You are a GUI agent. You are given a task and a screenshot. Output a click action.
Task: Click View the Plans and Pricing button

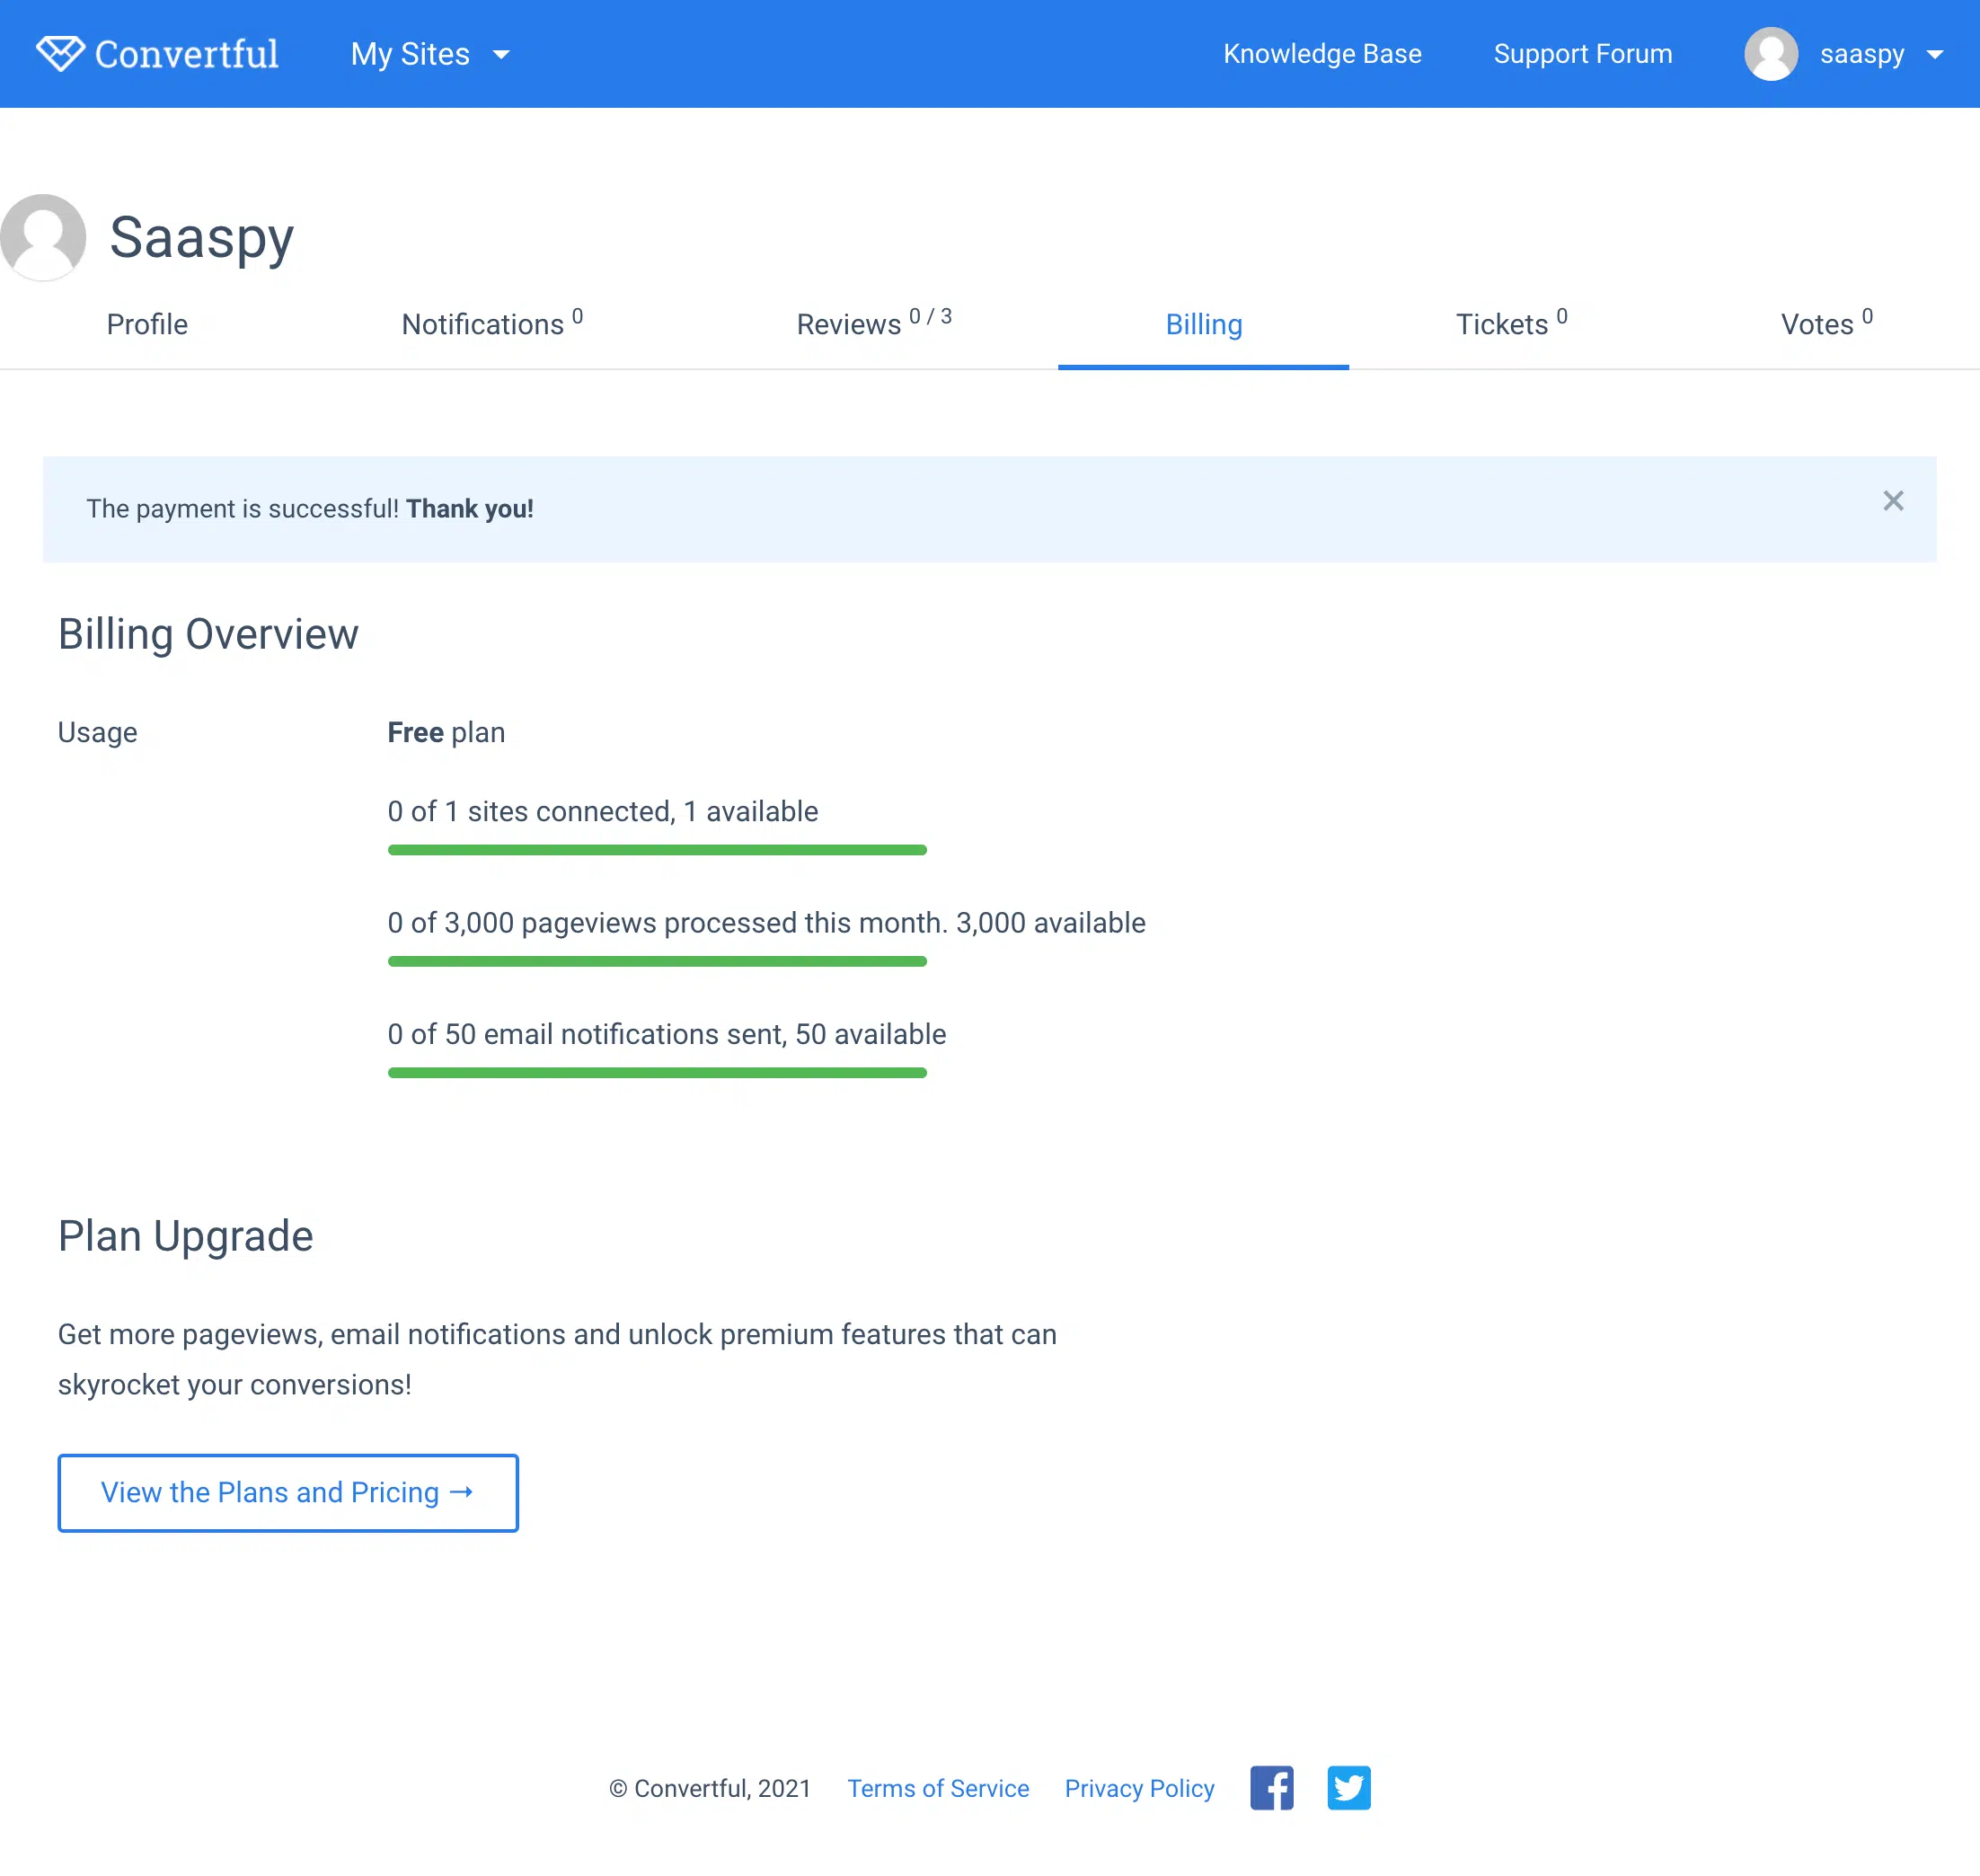(x=288, y=1492)
